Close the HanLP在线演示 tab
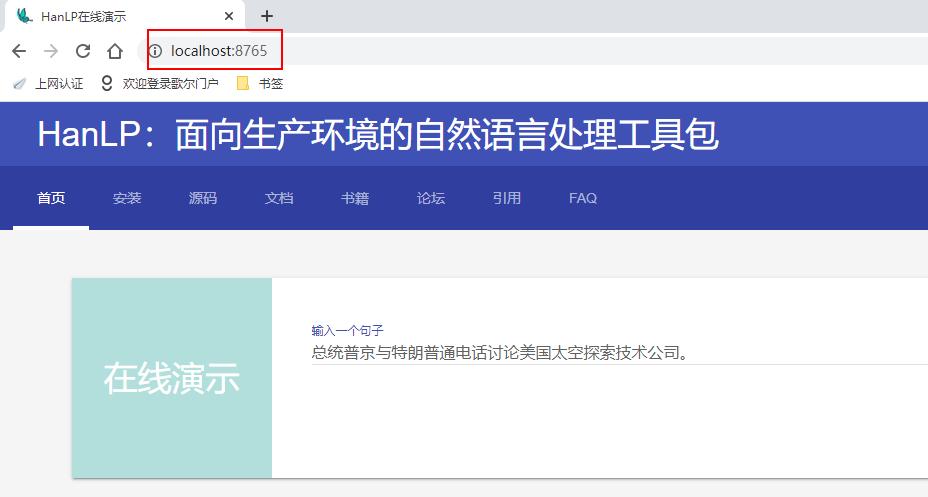 228,16
